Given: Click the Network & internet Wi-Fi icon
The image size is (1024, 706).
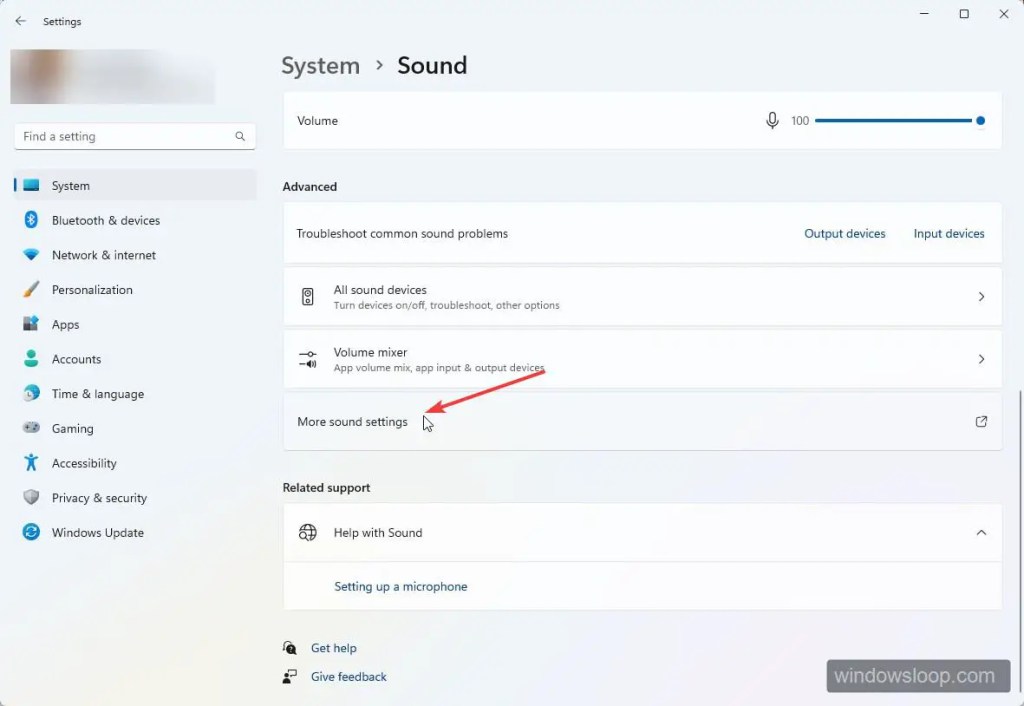Looking at the screenshot, I should 31,255.
